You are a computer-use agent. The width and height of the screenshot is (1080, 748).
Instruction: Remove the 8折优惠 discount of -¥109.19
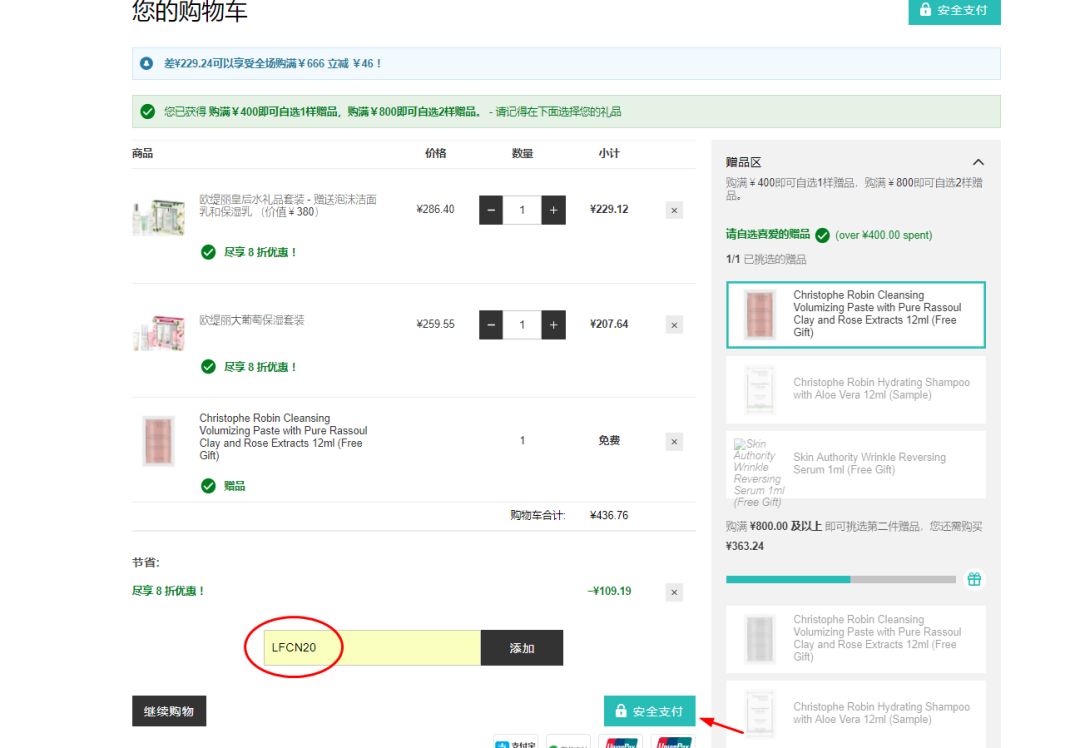[674, 592]
